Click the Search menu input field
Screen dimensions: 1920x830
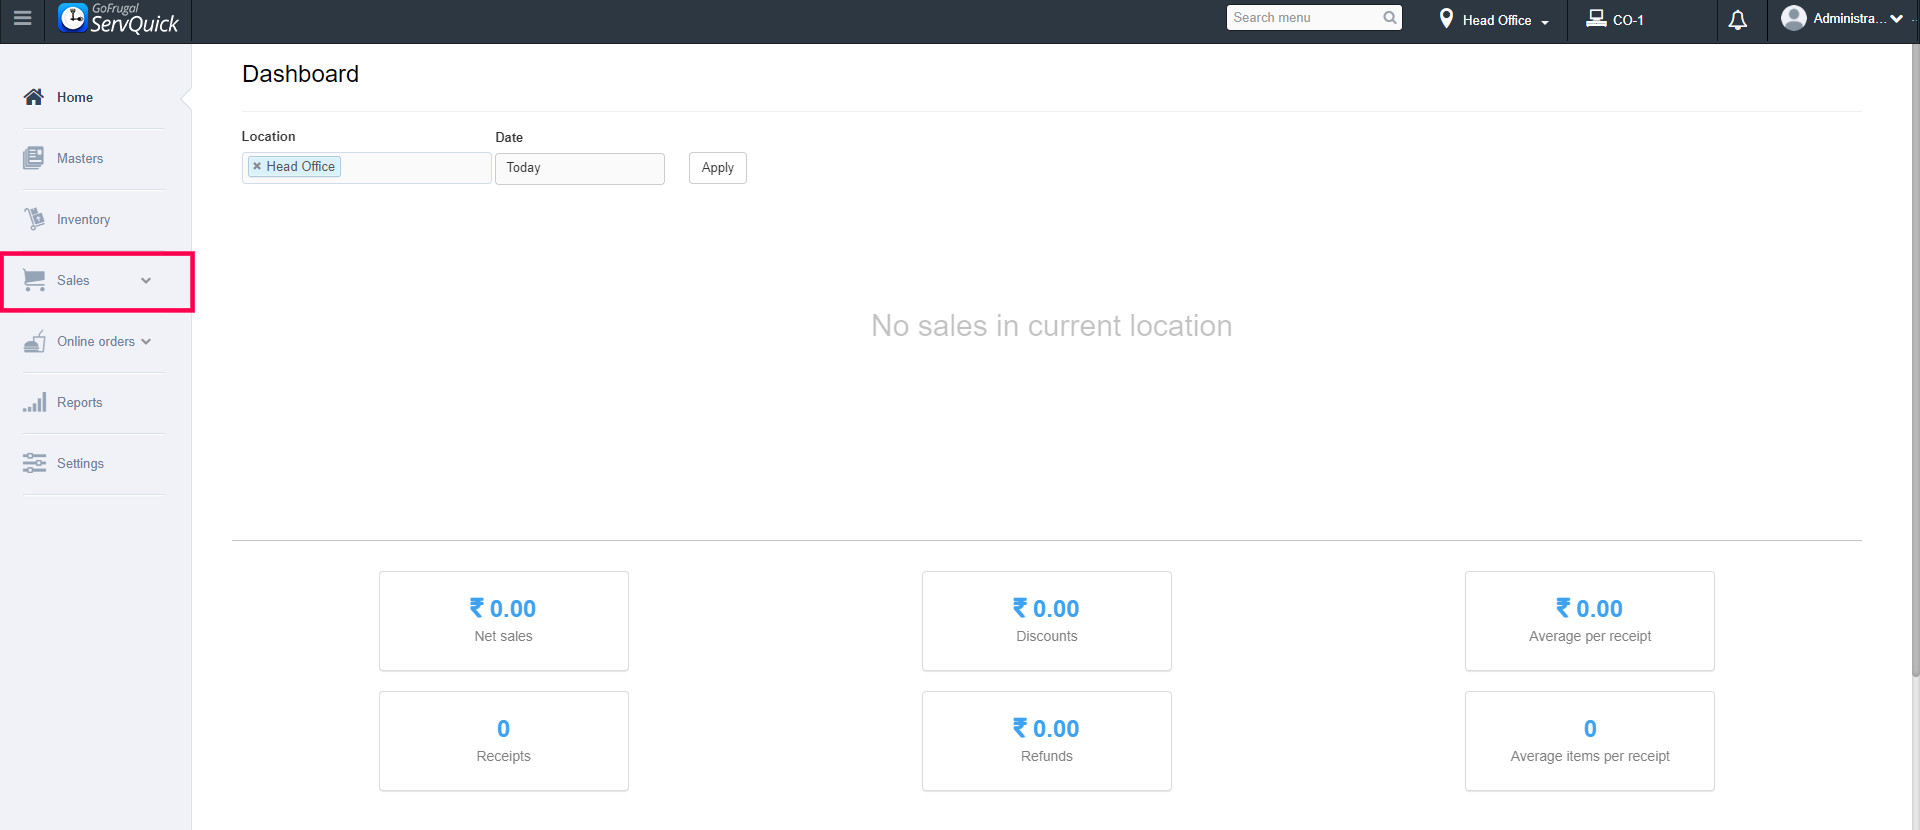(1304, 18)
